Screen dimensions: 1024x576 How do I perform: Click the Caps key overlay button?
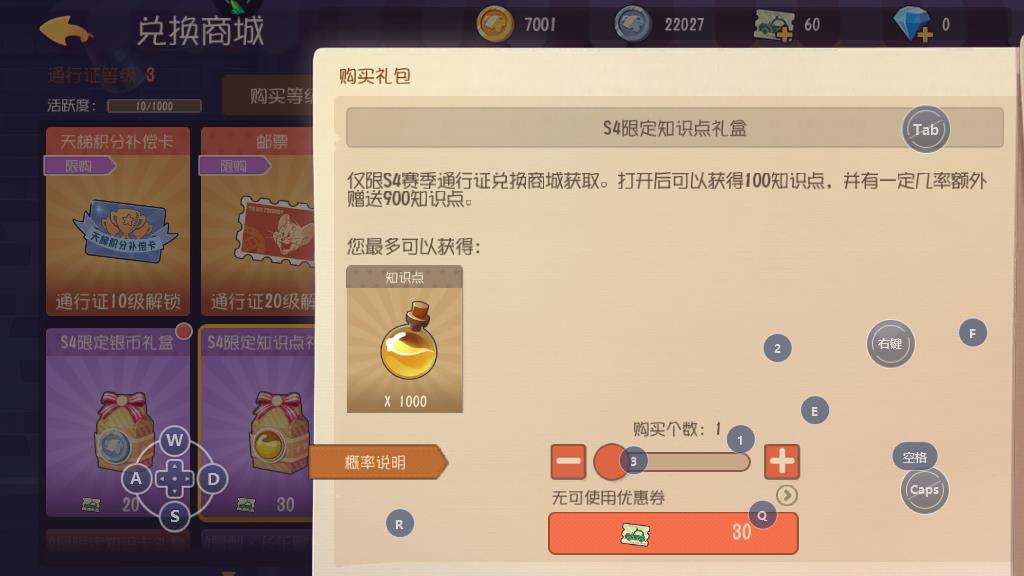click(924, 490)
